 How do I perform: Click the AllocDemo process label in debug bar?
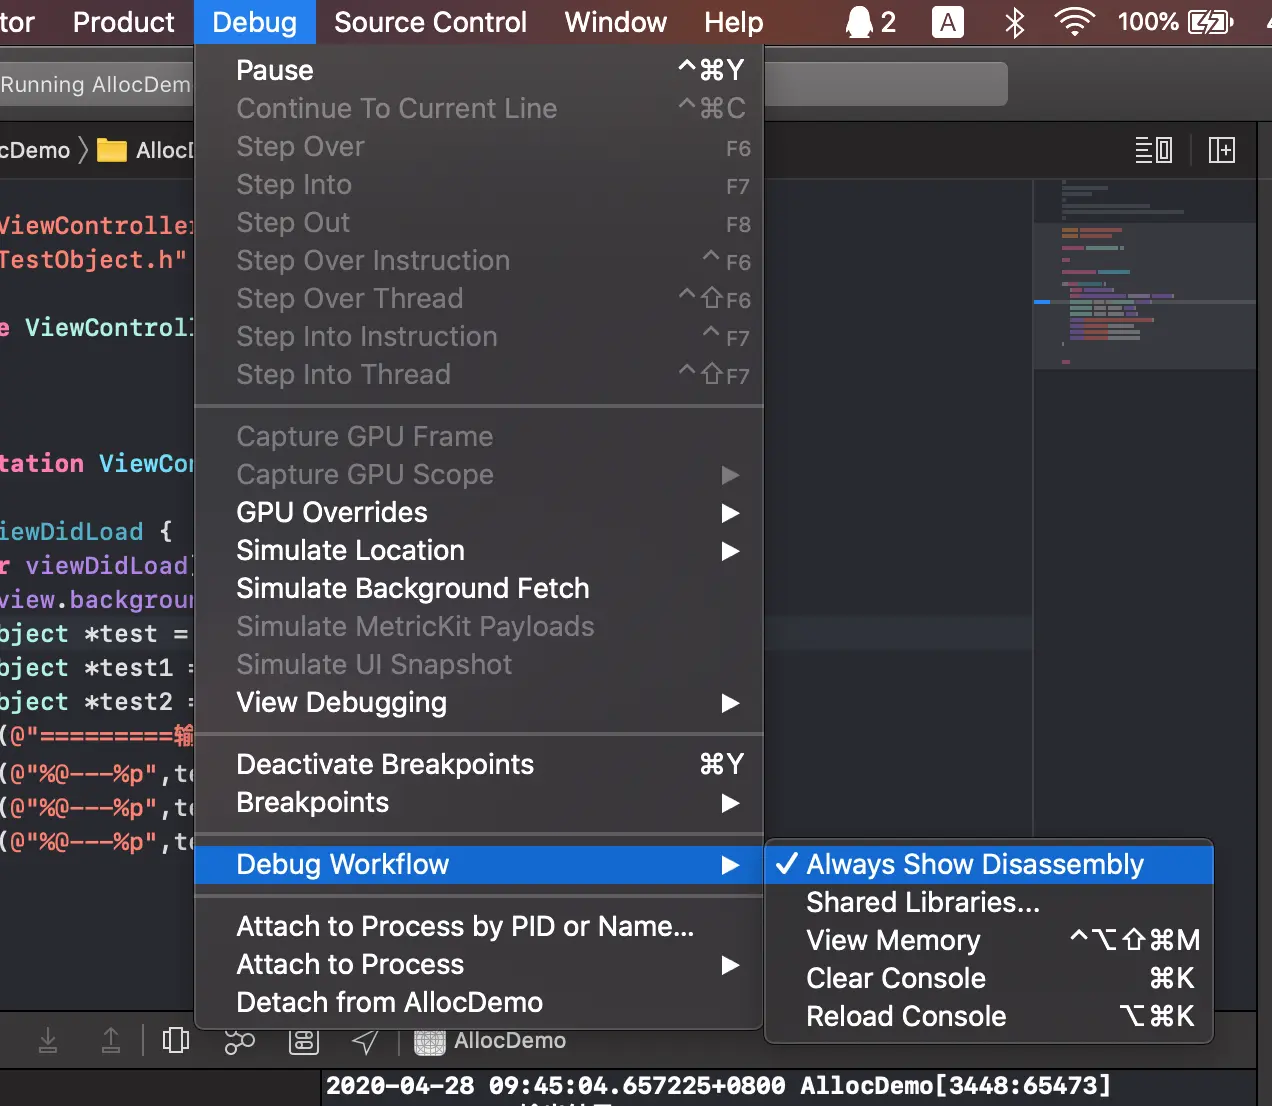(509, 1041)
